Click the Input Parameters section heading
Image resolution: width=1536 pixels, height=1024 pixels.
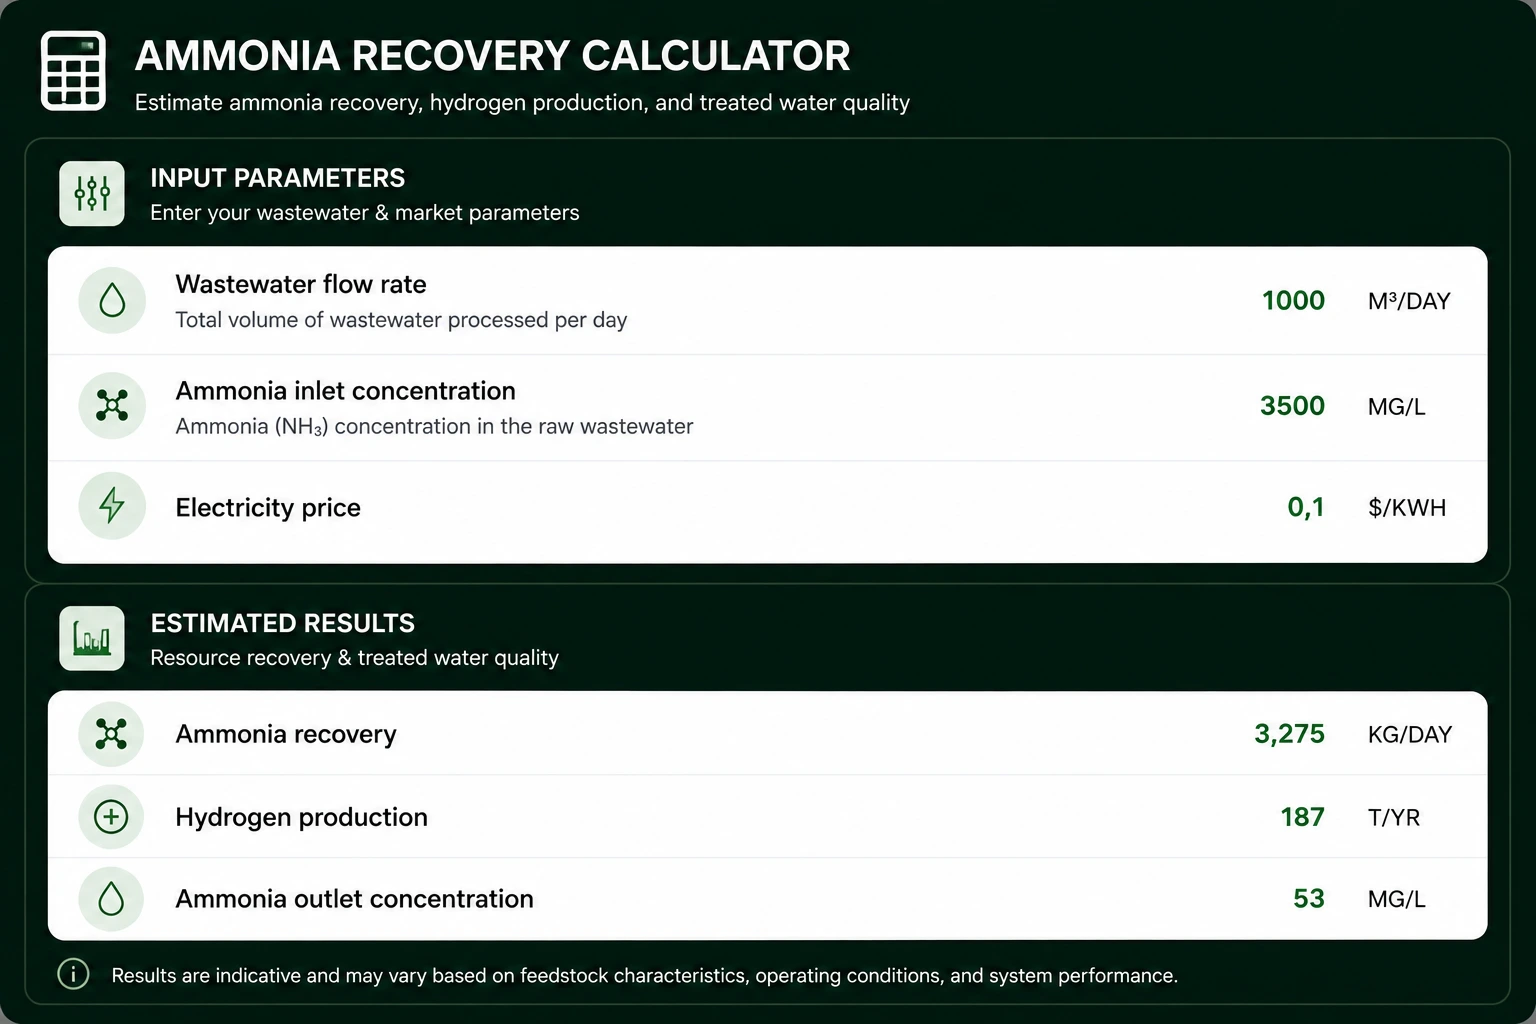[x=277, y=178]
